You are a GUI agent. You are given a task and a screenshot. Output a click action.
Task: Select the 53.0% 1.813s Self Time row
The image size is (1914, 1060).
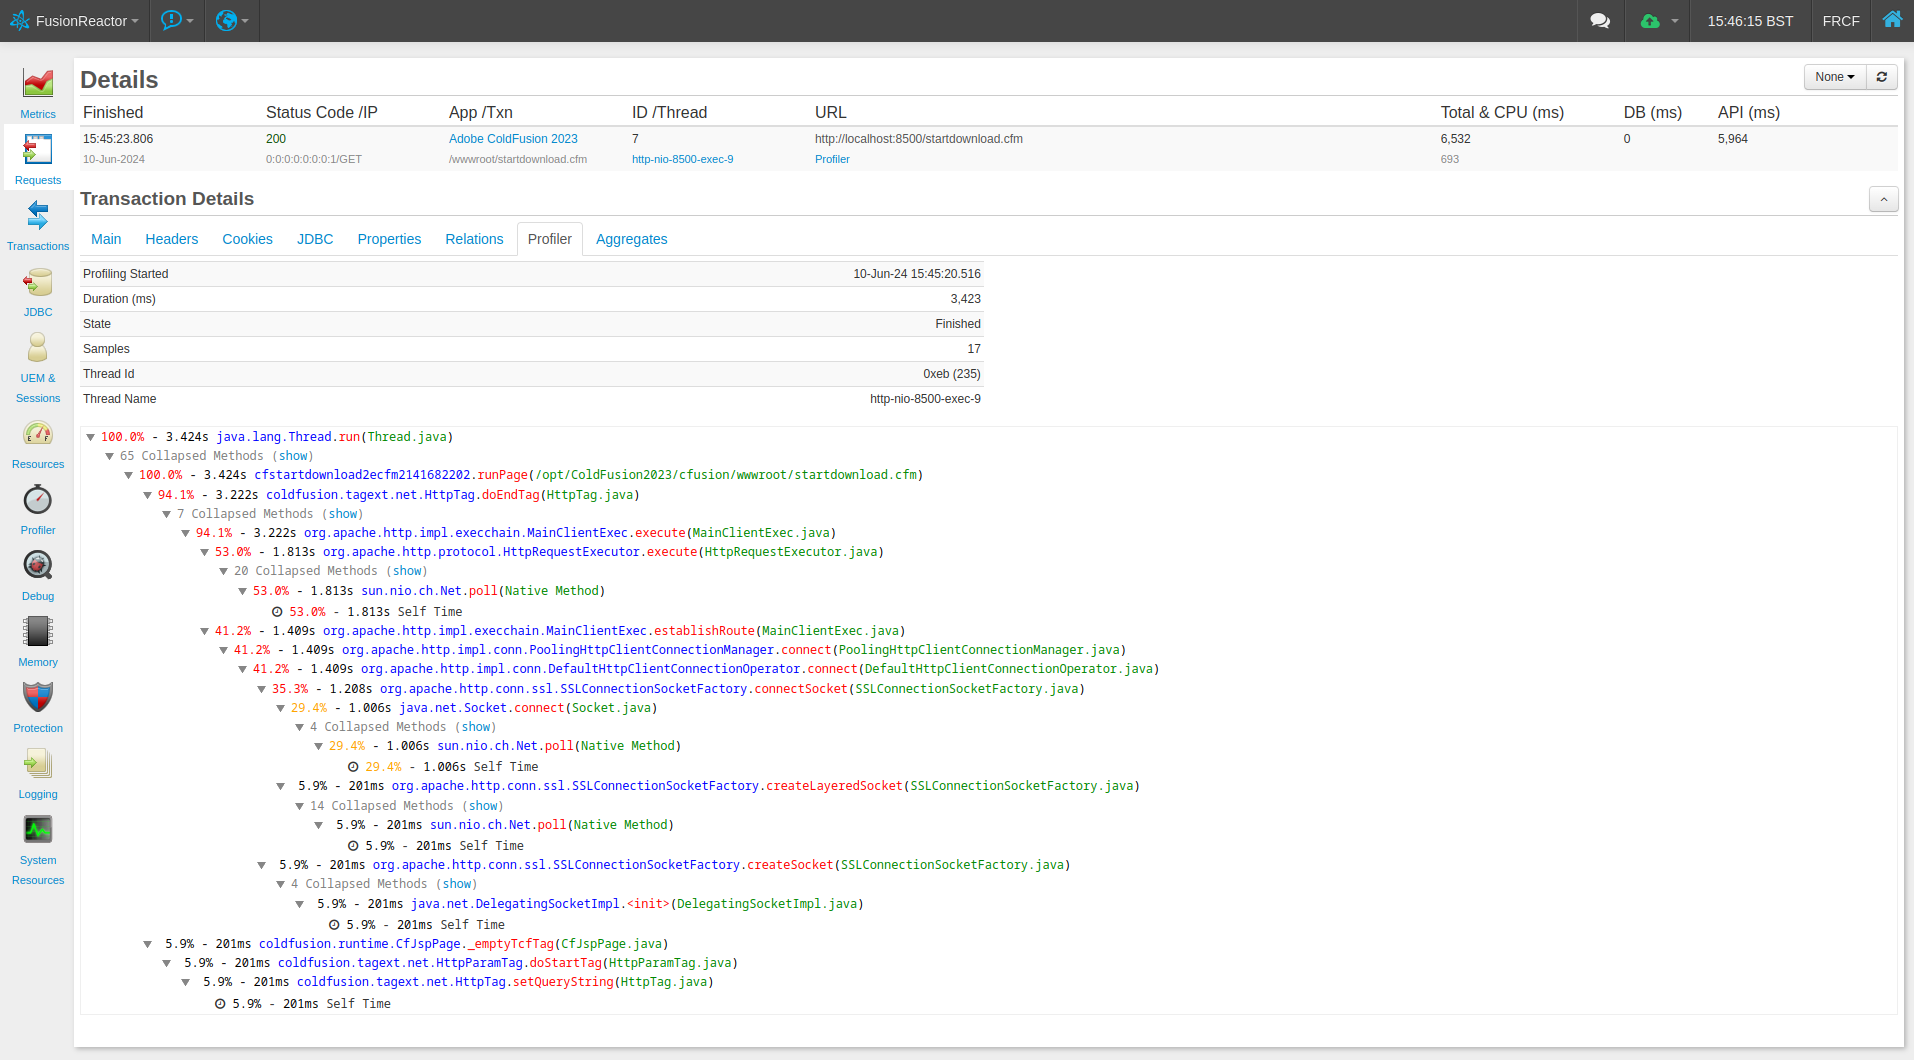pyautogui.click(x=367, y=612)
